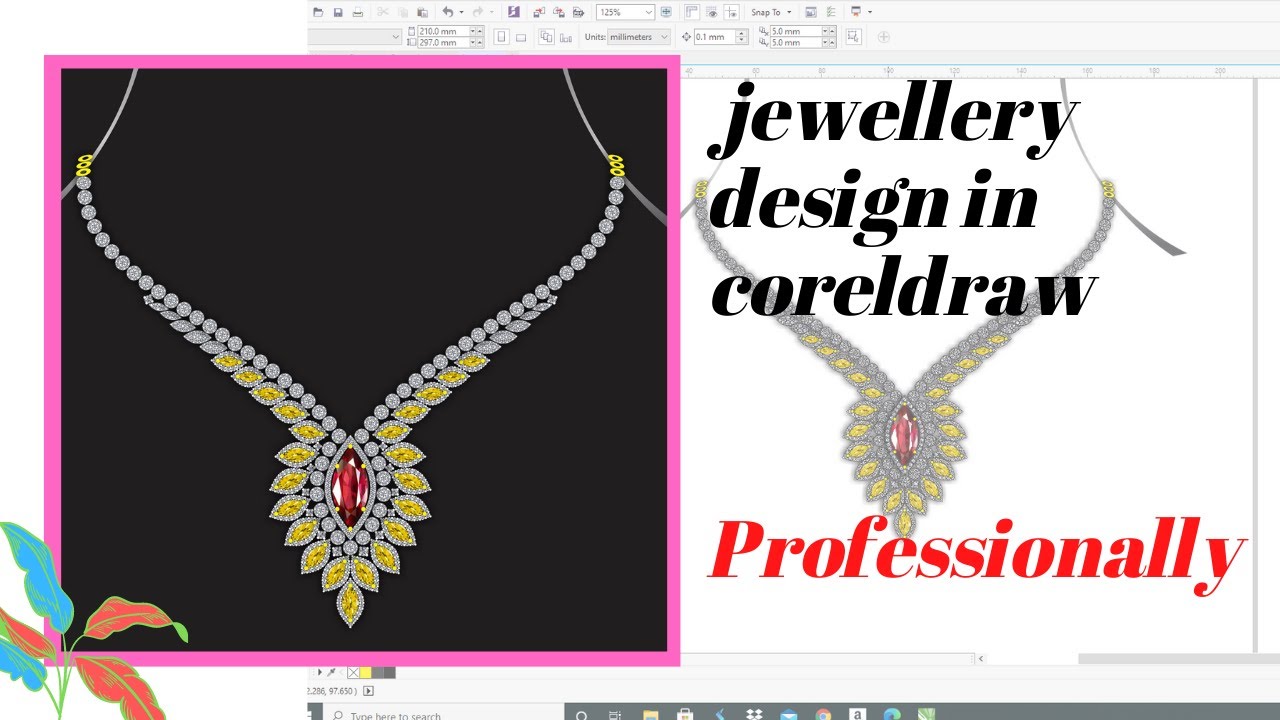The image size is (1280, 720).
Task: Click the Cut scissors icon
Action: [x=383, y=12]
